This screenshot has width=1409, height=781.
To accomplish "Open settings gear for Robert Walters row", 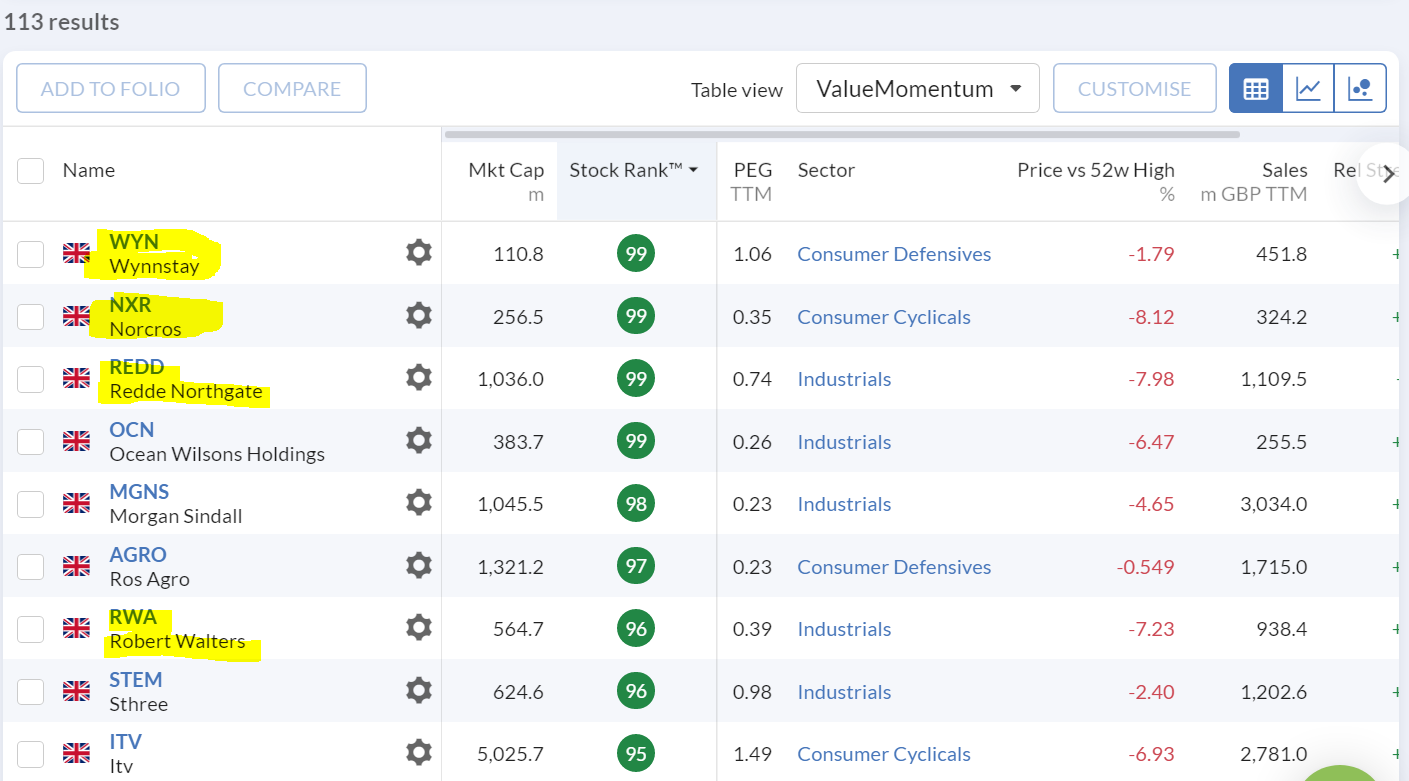I will pyautogui.click(x=419, y=628).
